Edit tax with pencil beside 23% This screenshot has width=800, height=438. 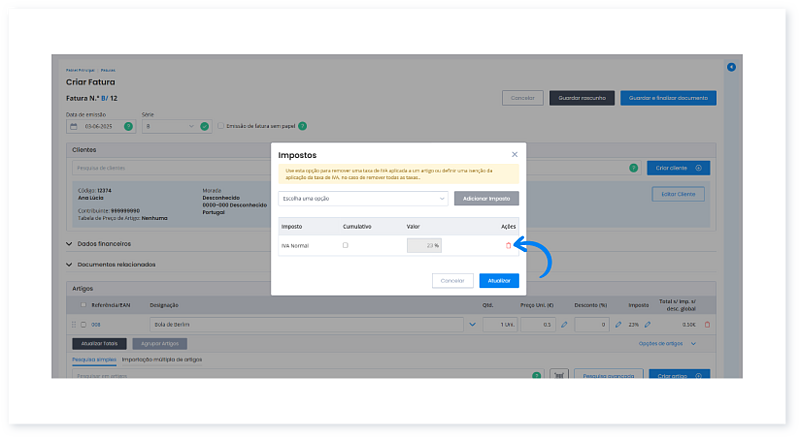646,324
